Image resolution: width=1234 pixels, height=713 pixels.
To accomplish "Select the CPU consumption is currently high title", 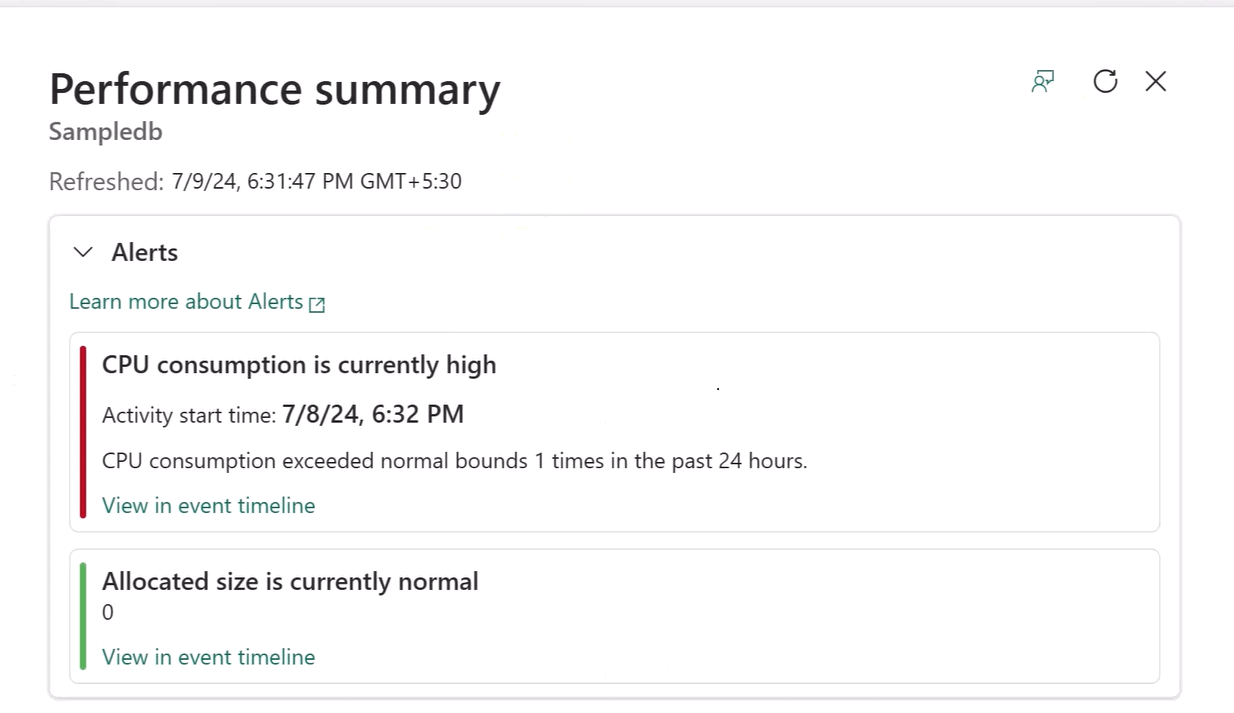I will (299, 365).
